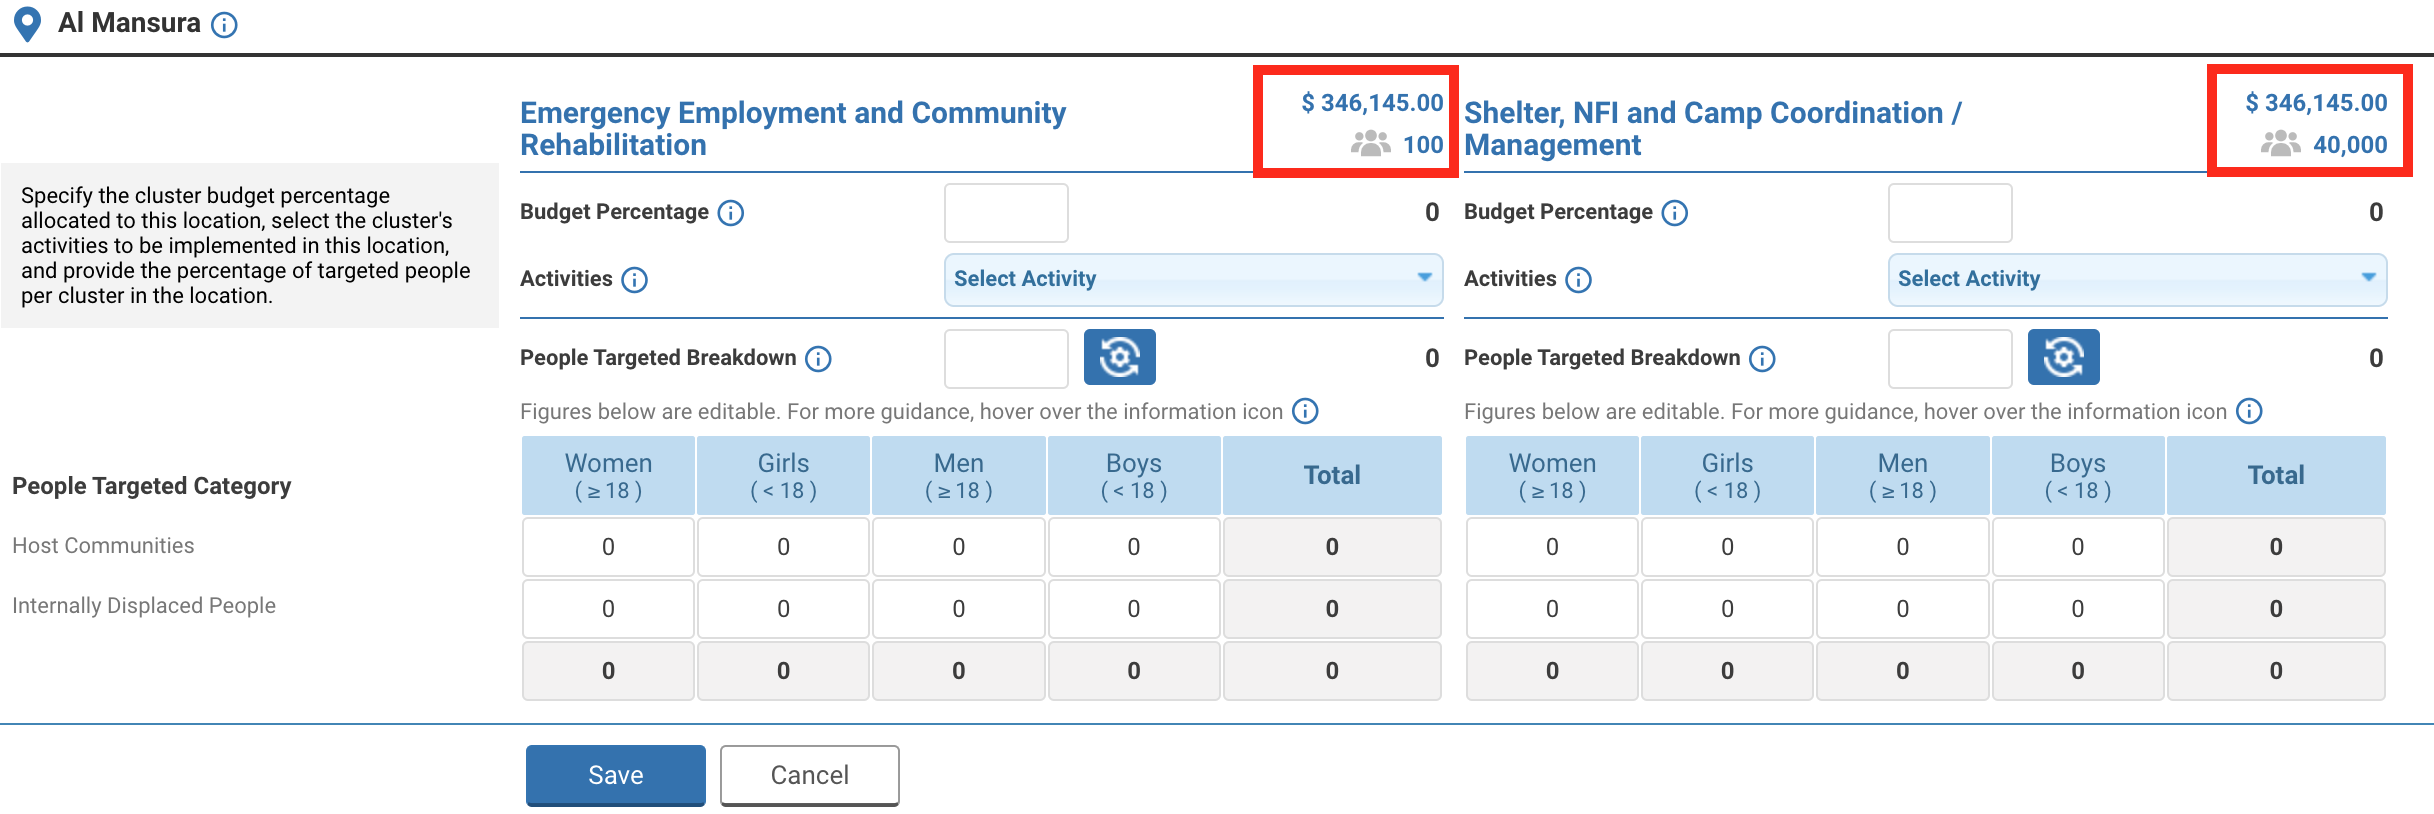Edit Internally Displaced Women cell in Shelter cluster
This screenshot has width=2434, height=814.
click(1552, 609)
